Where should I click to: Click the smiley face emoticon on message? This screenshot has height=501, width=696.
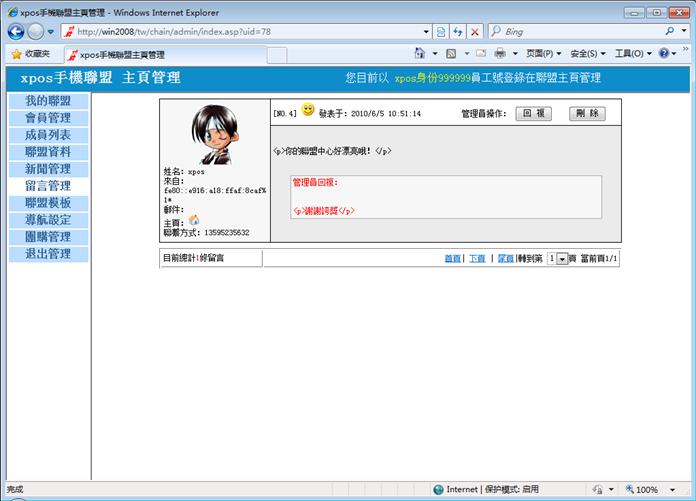[308, 110]
